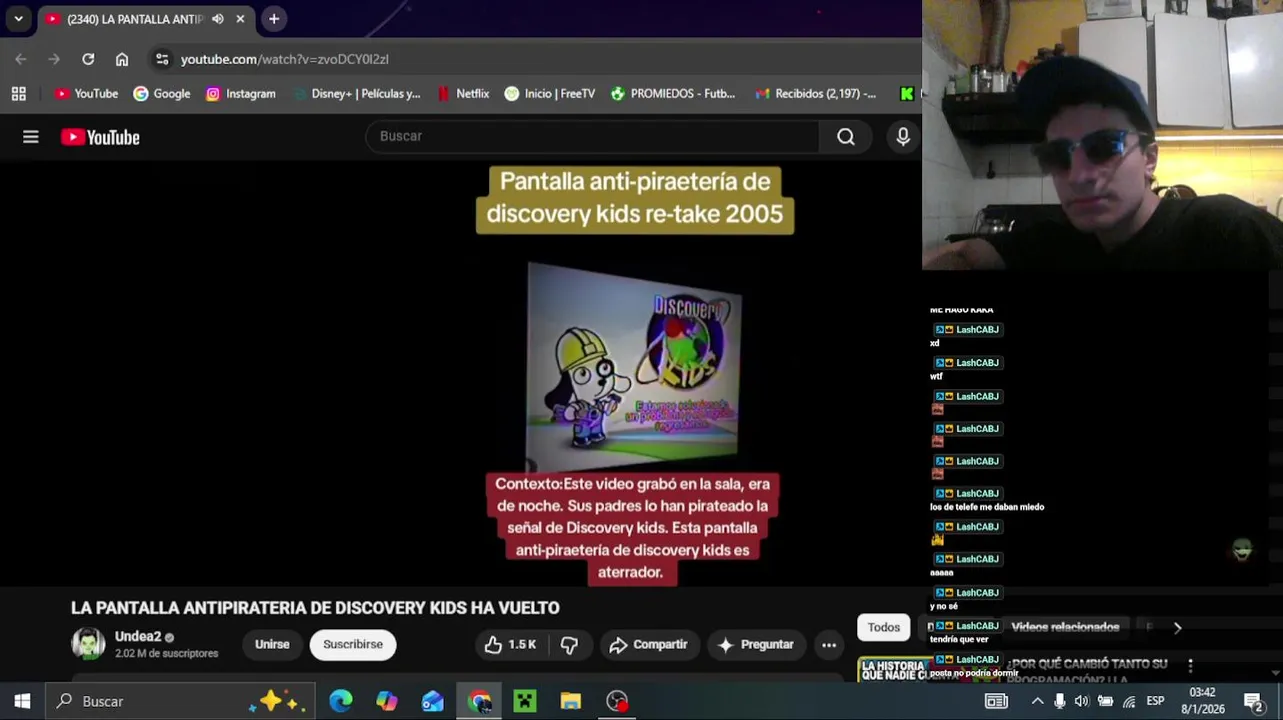Click the Suscribirse button

pyautogui.click(x=353, y=645)
